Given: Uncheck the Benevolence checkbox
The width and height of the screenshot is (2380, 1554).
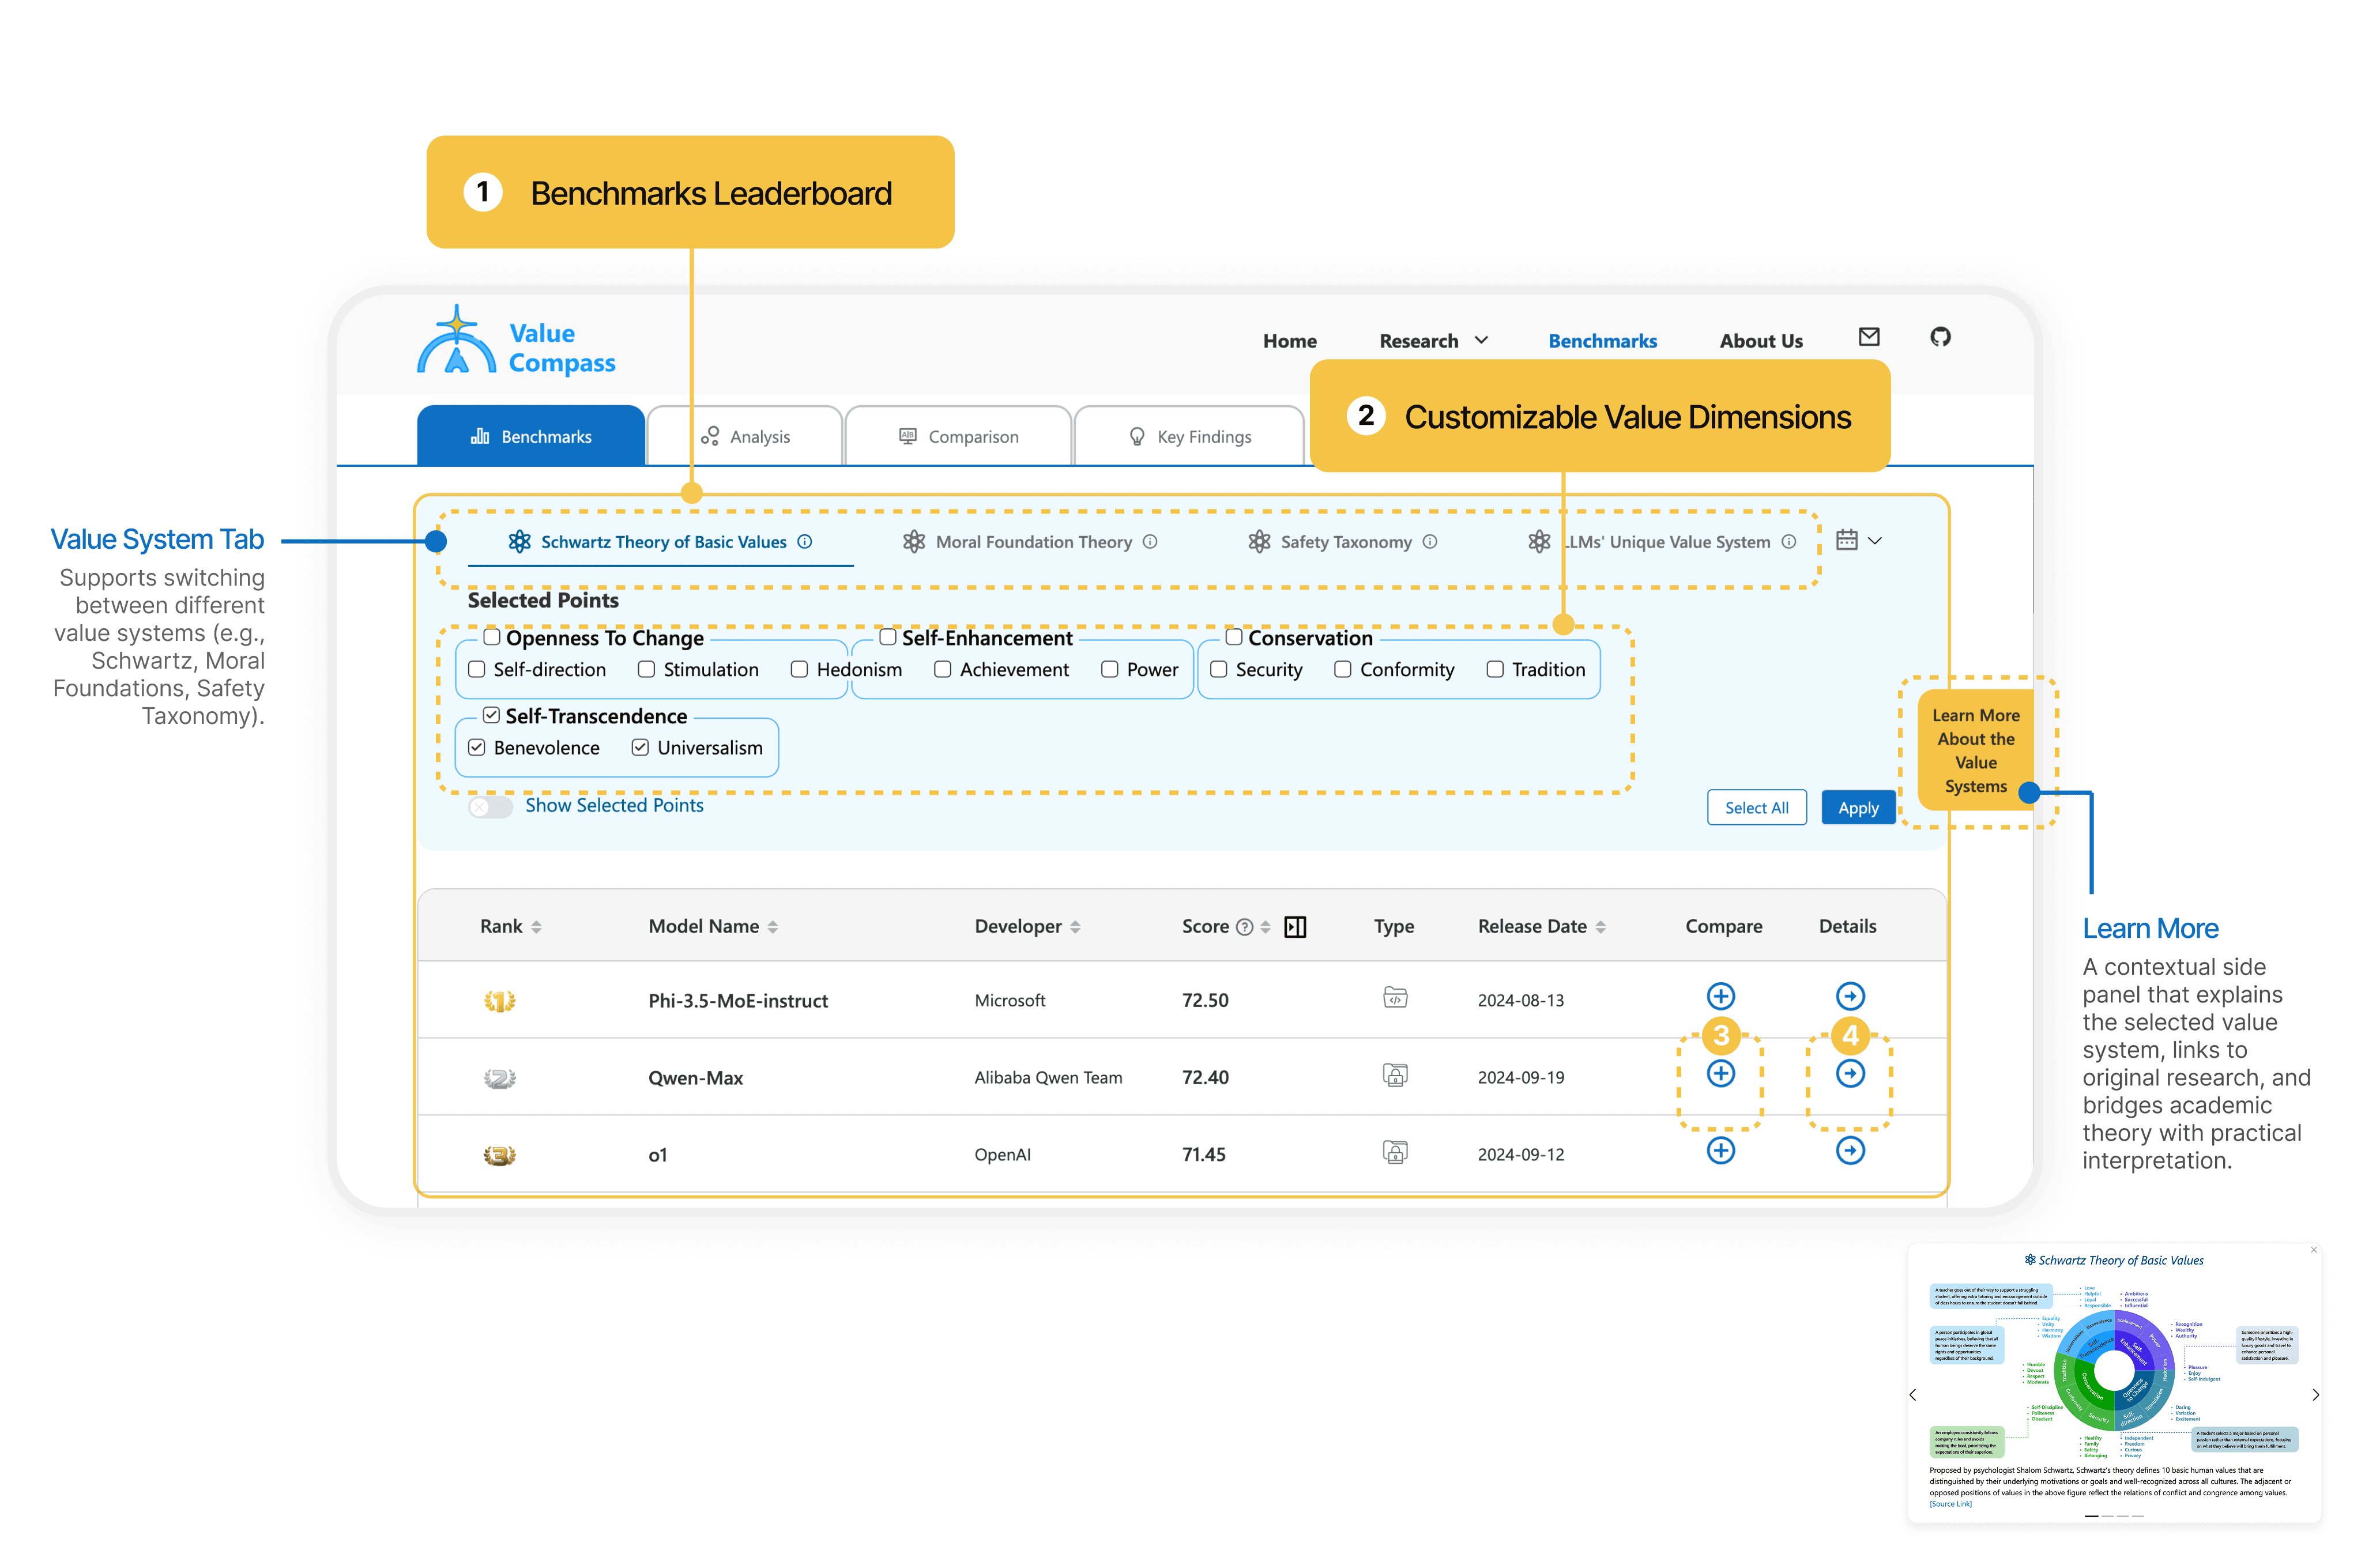Looking at the screenshot, I should [477, 747].
